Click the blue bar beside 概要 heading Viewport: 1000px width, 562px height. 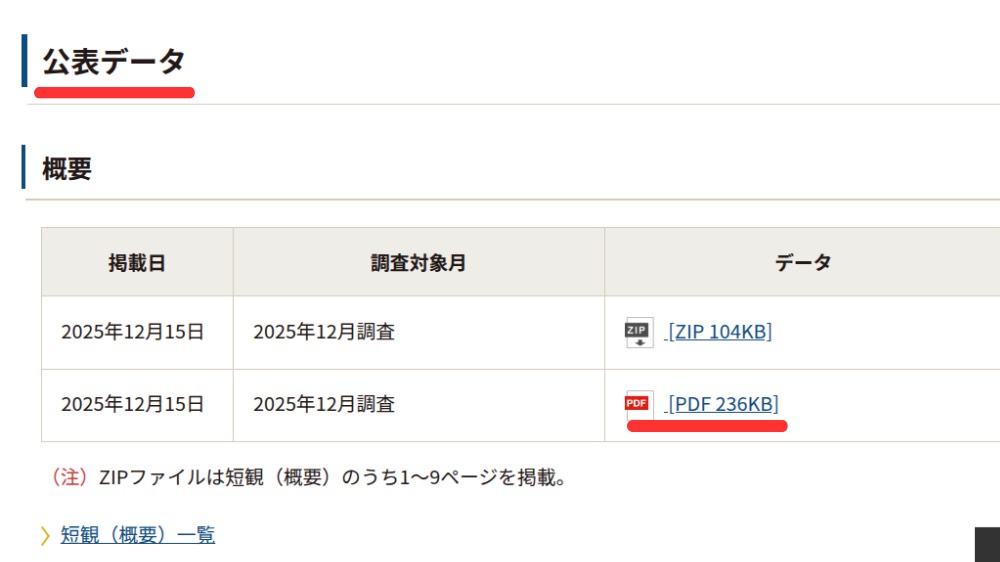24,167
